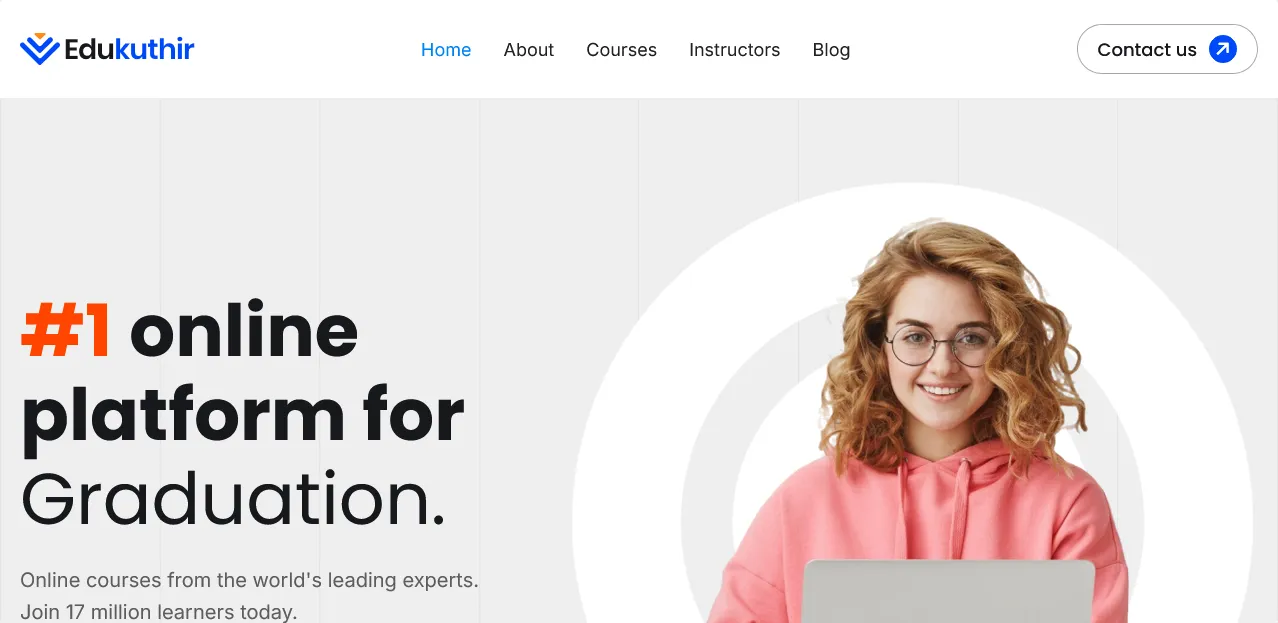The width and height of the screenshot is (1278, 623).
Task: Select the Graduation. heading word
Action: point(233,499)
